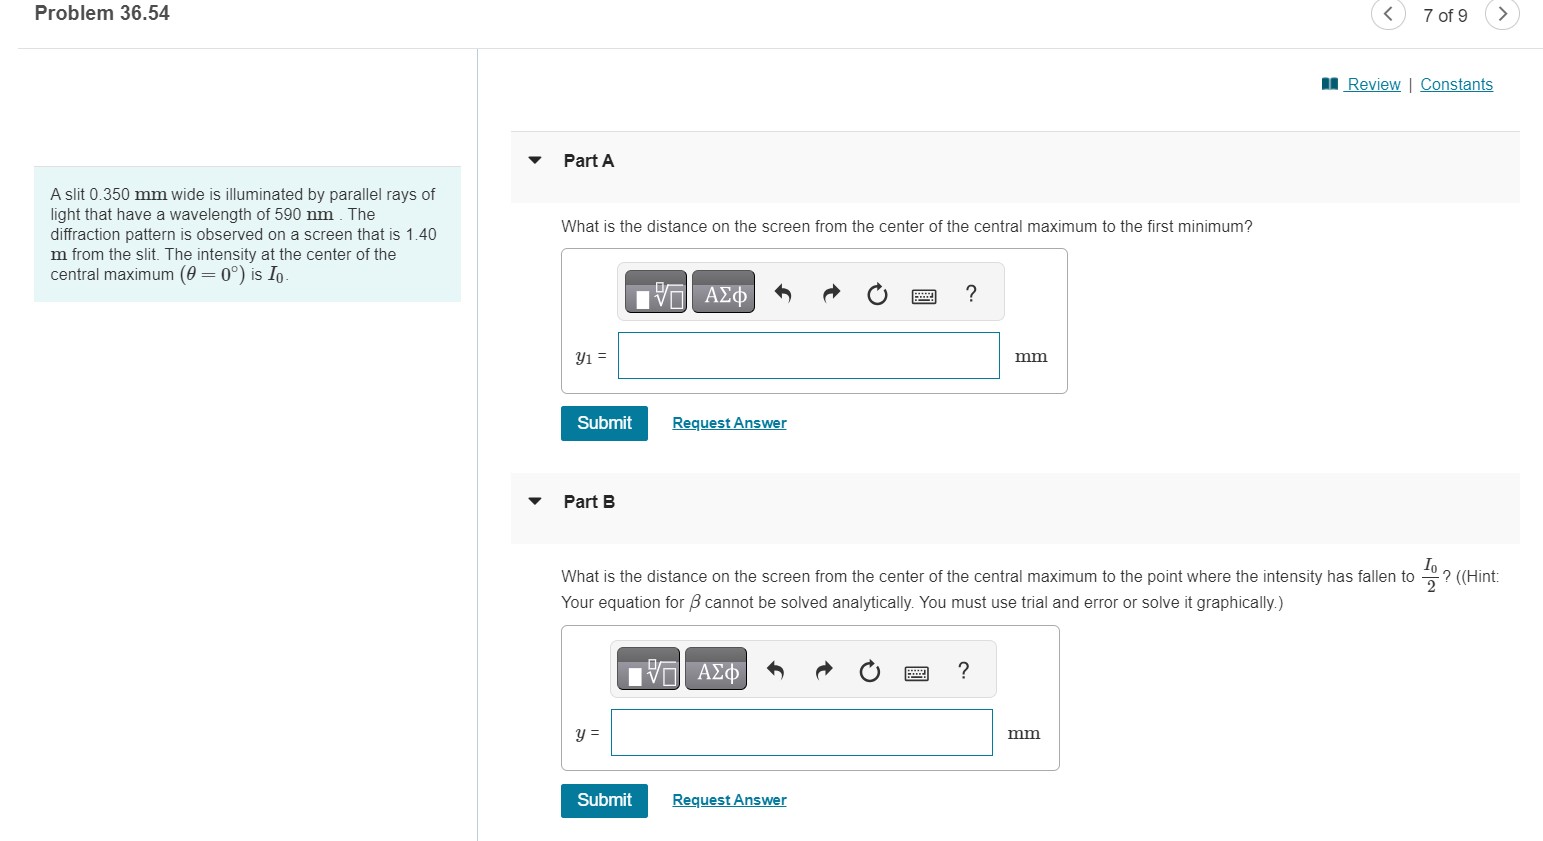
Task: Reset the Part B answer field
Action: [x=870, y=671]
